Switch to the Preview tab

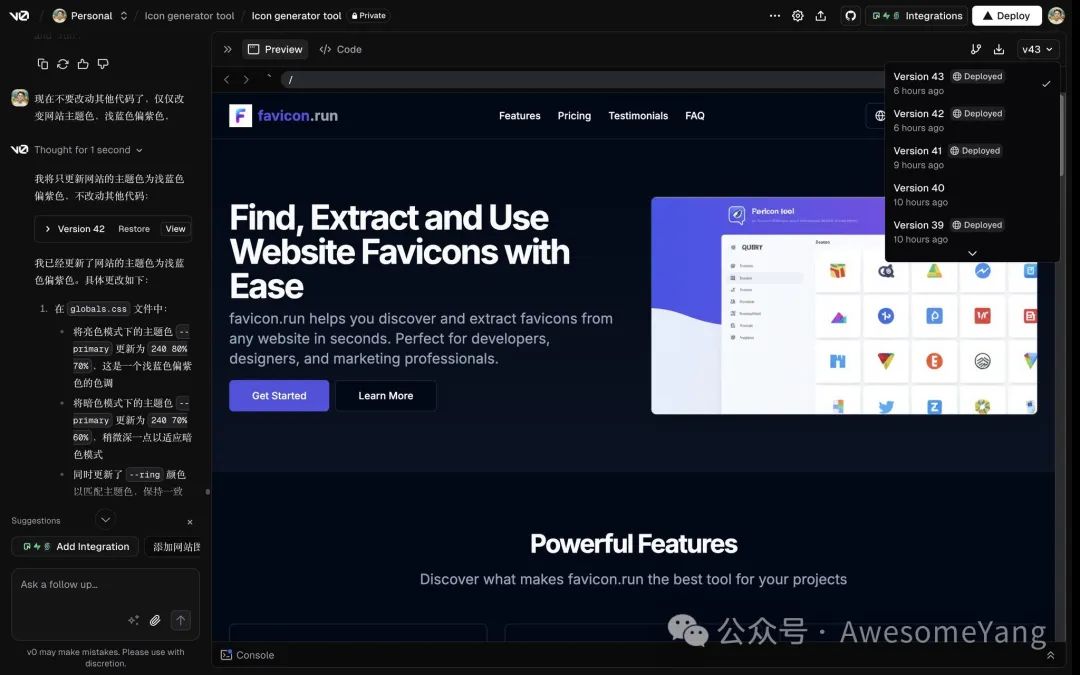(x=275, y=50)
